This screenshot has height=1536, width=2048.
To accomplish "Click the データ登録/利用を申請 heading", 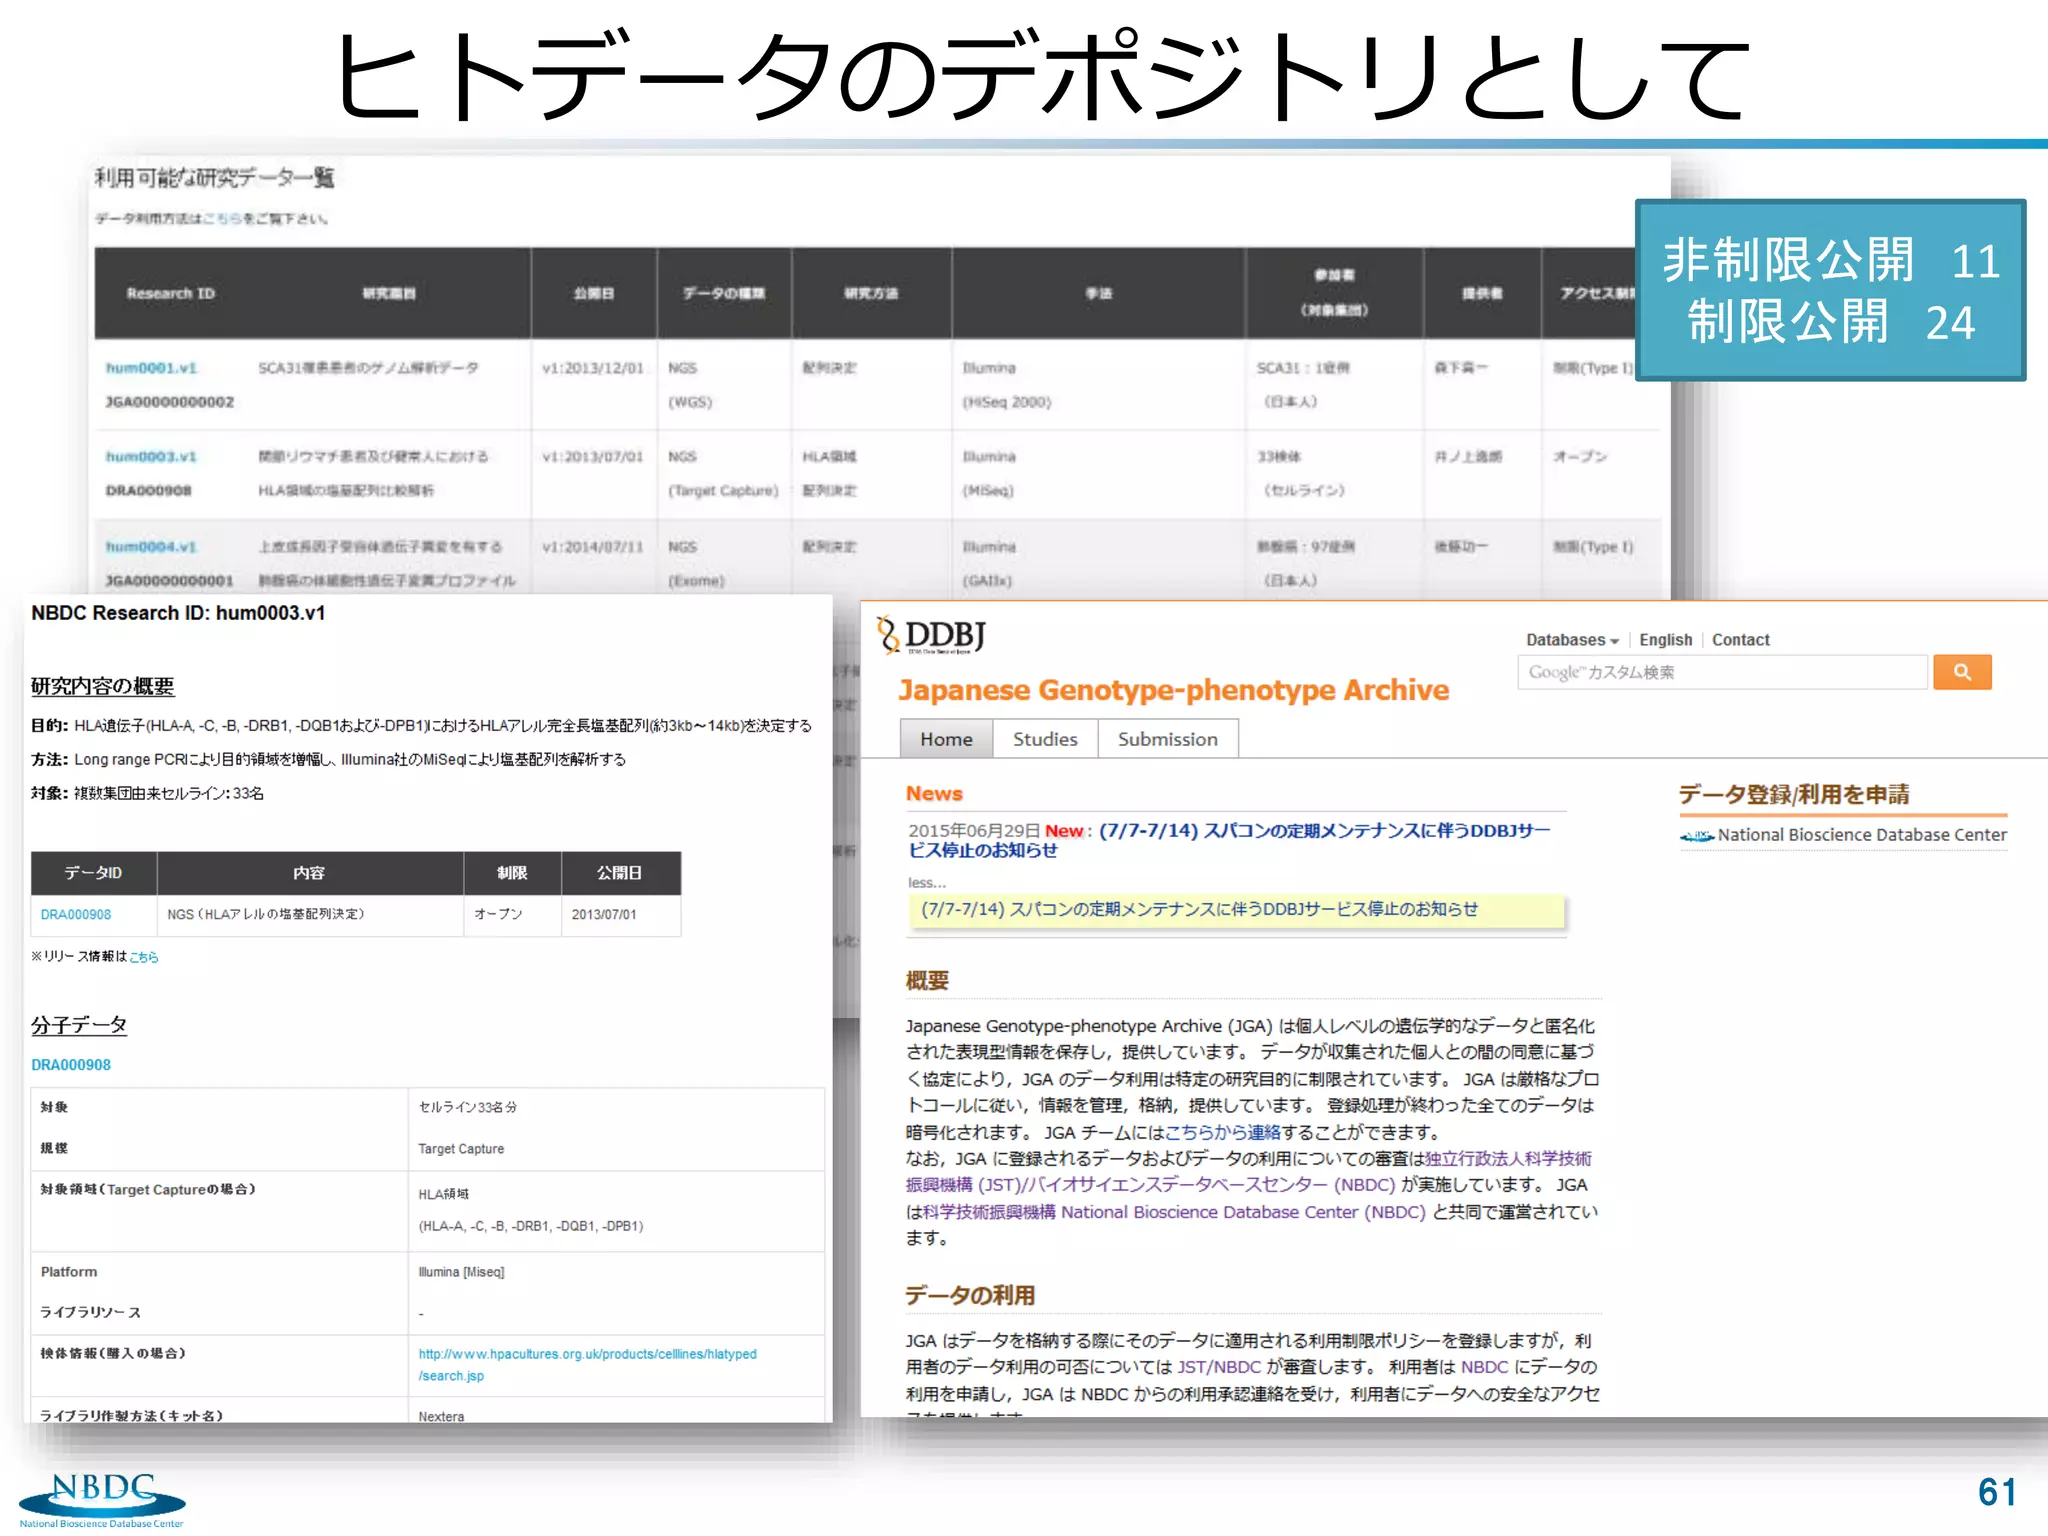I will click(x=1793, y=794).
